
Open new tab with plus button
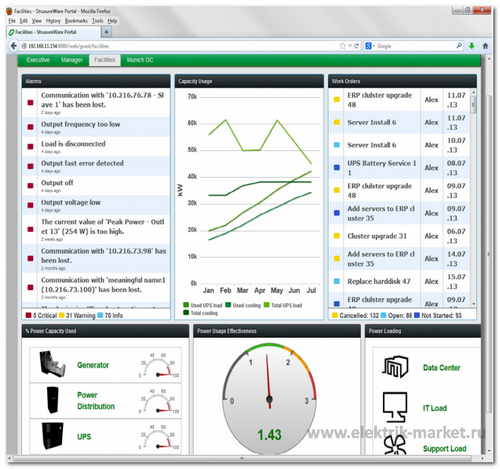[x=106, y=32]
